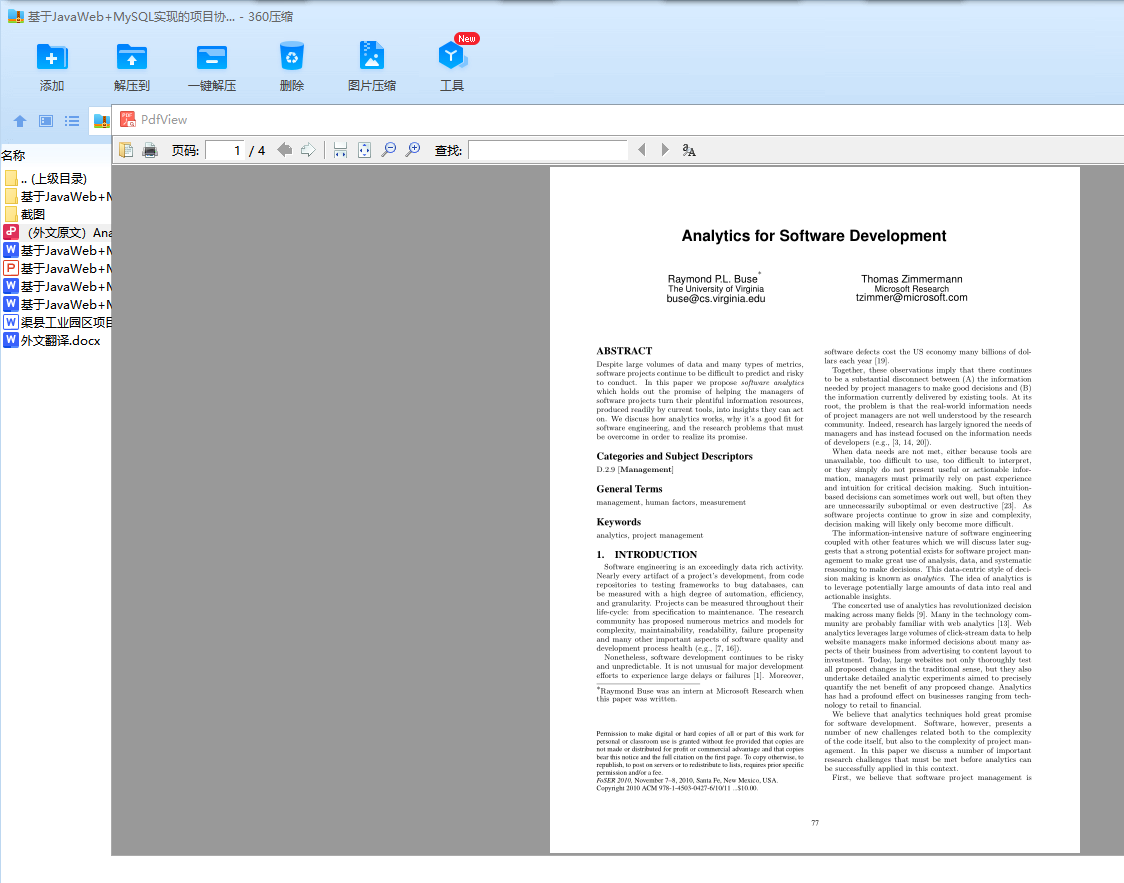Screen dimensions: 1124x883
Task: Select the 渠县工业园区项目 document
Action: pyautogui.click(x=56, y=322)
